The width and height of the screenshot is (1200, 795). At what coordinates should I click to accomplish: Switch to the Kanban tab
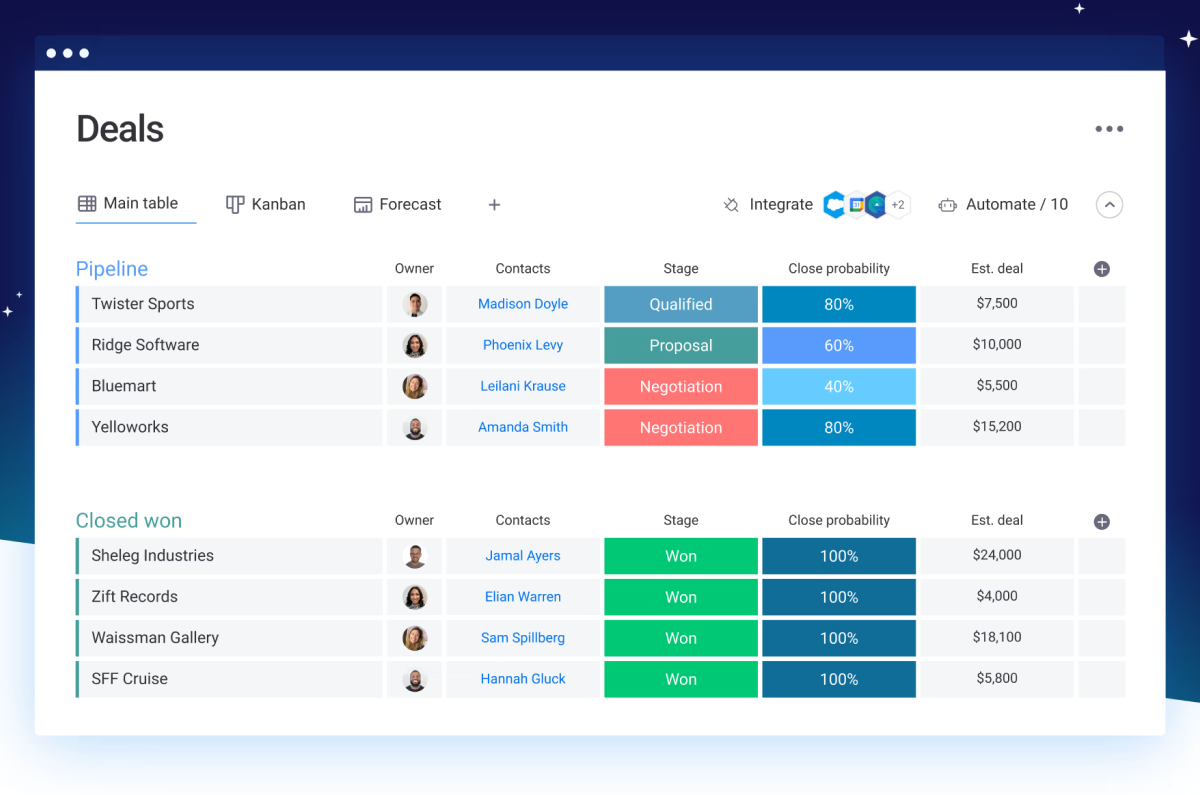click(266, 204)
